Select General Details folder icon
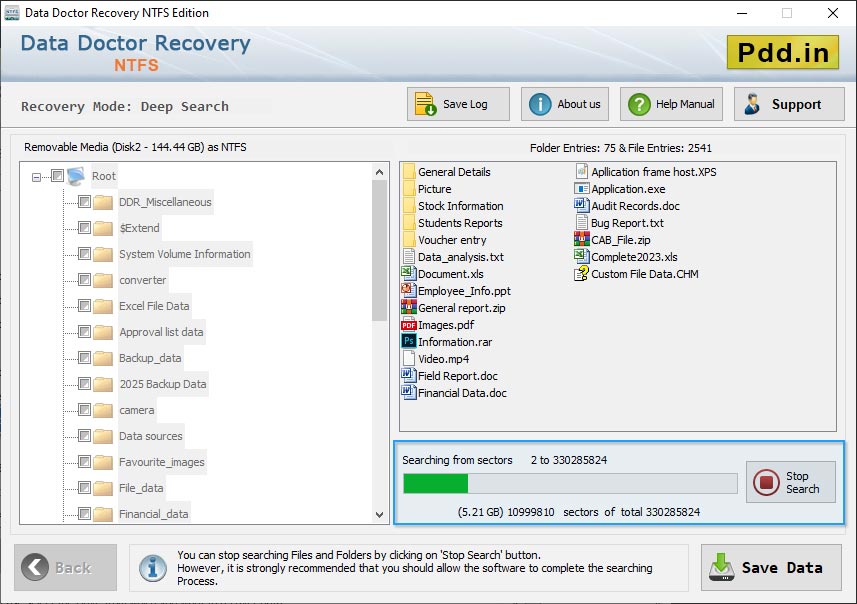 (409, 172)
